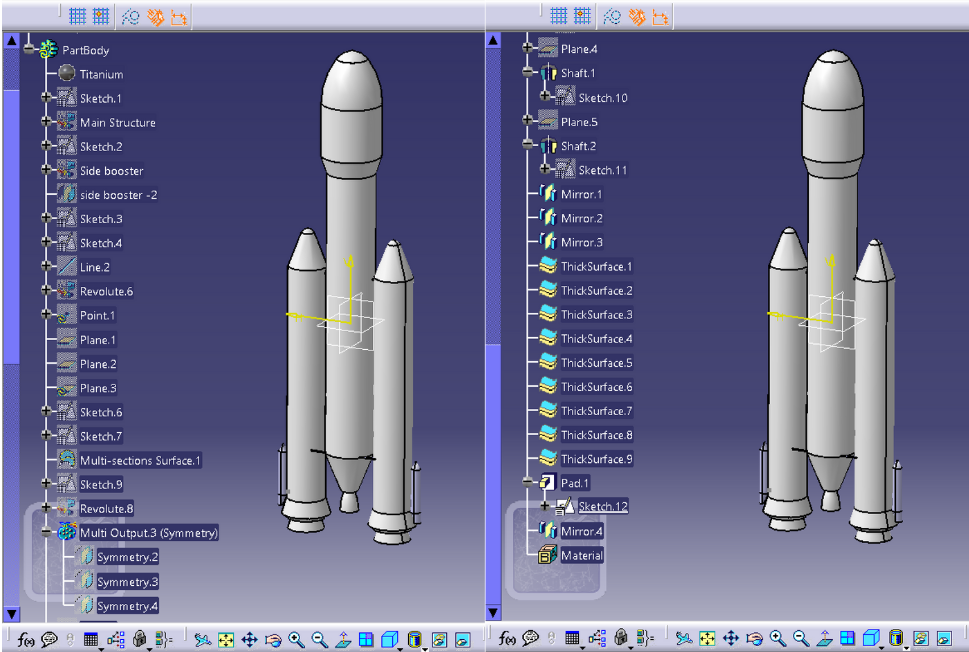Open the Formula f(x) tool in left panel

26,639
